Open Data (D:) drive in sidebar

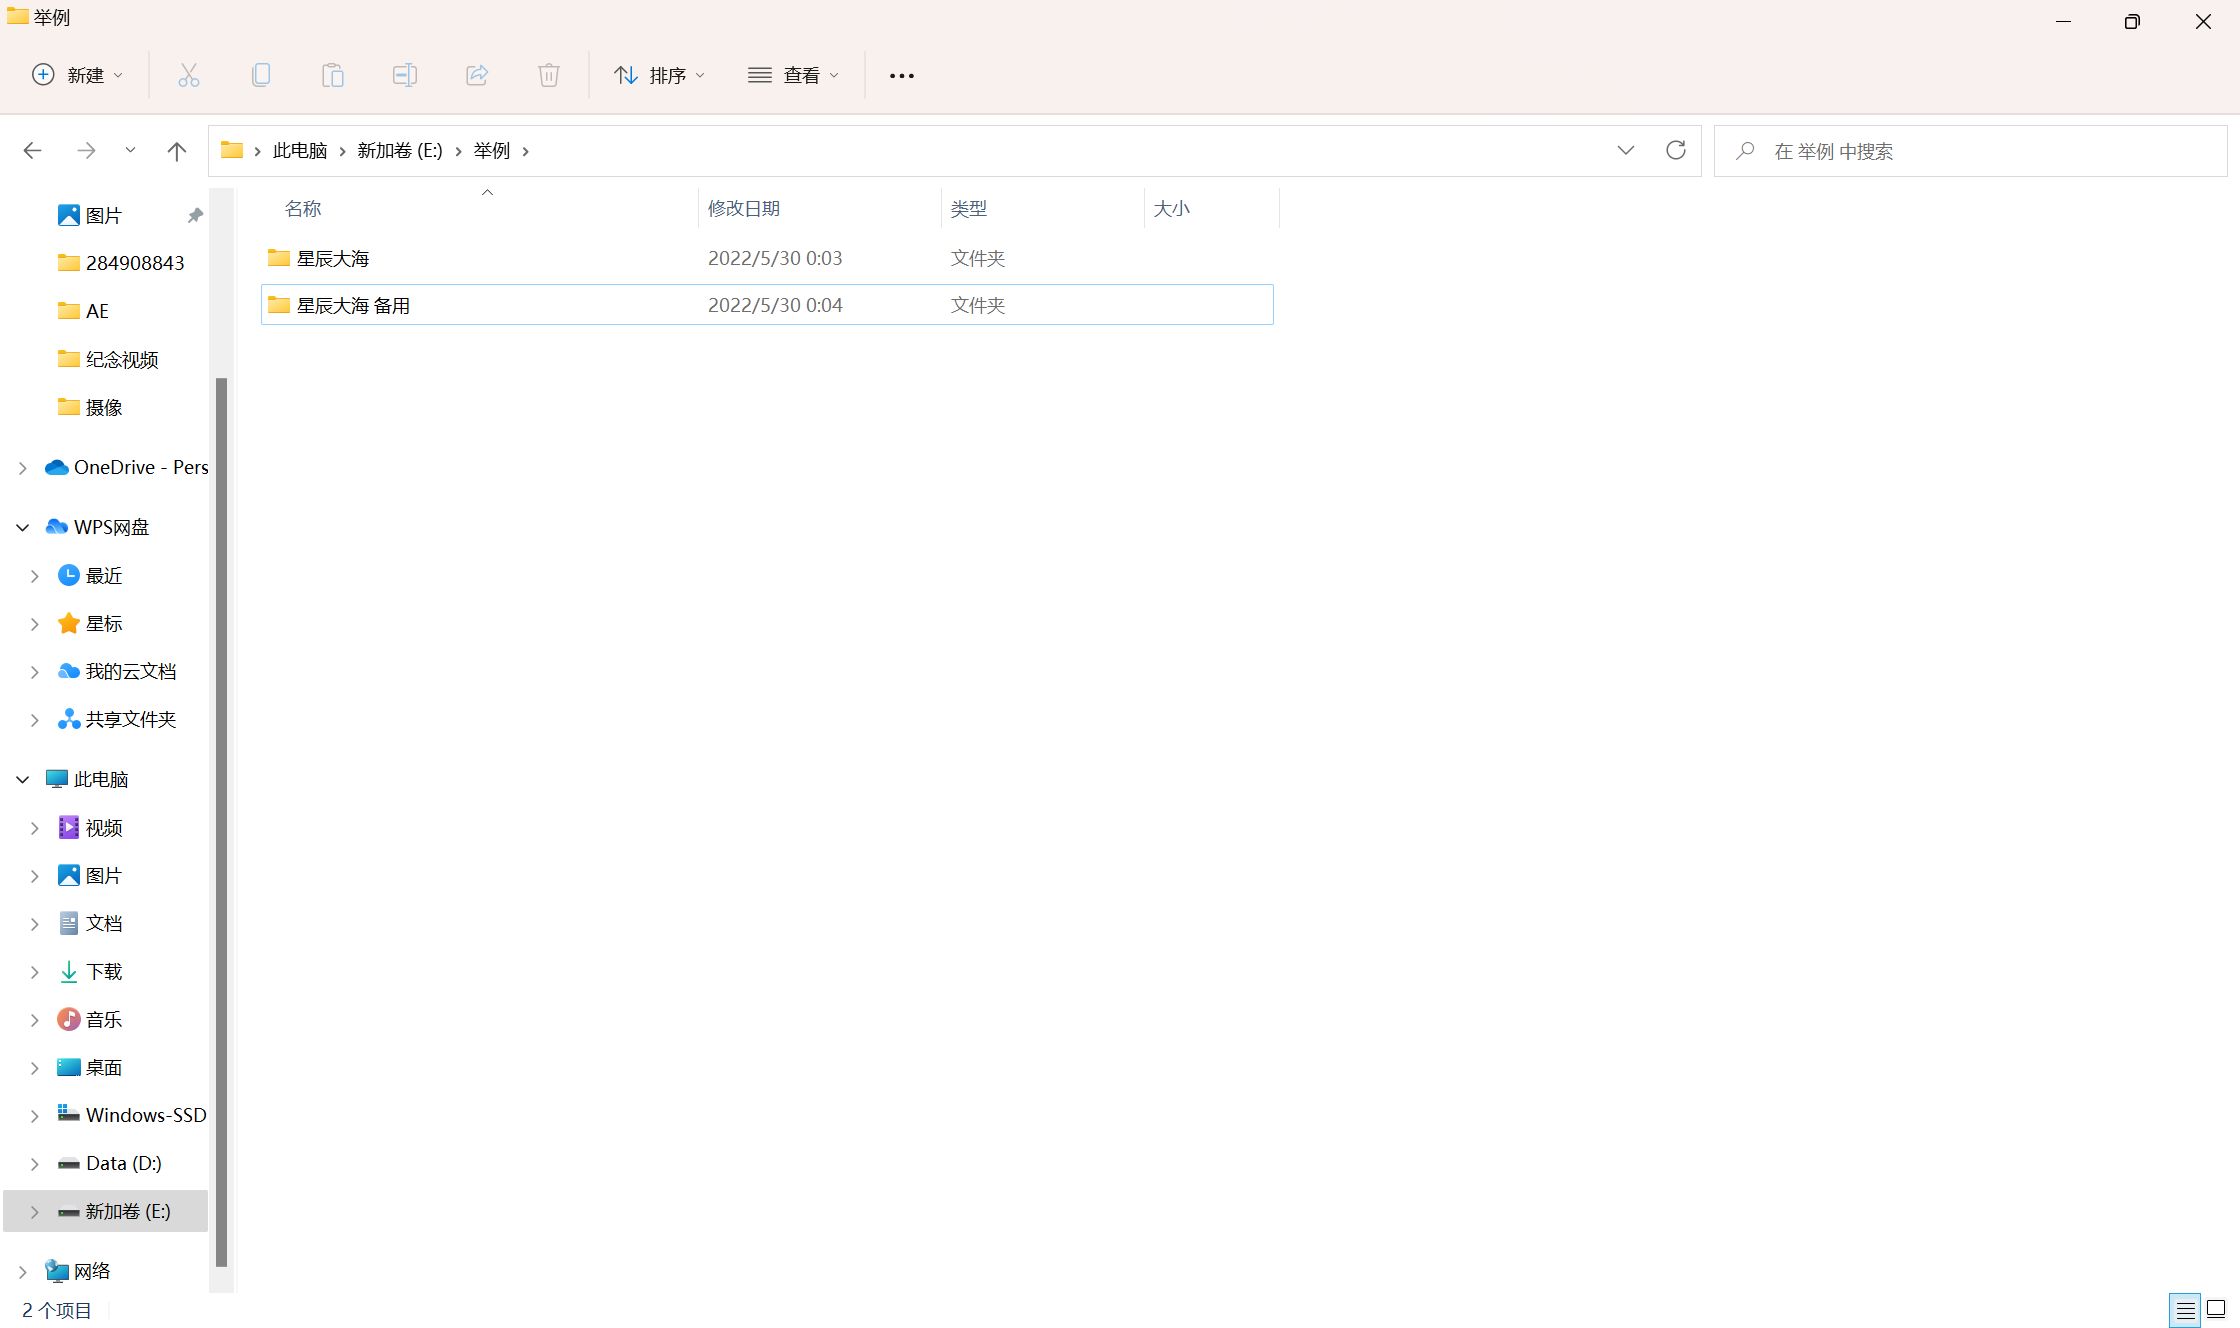110,1163
